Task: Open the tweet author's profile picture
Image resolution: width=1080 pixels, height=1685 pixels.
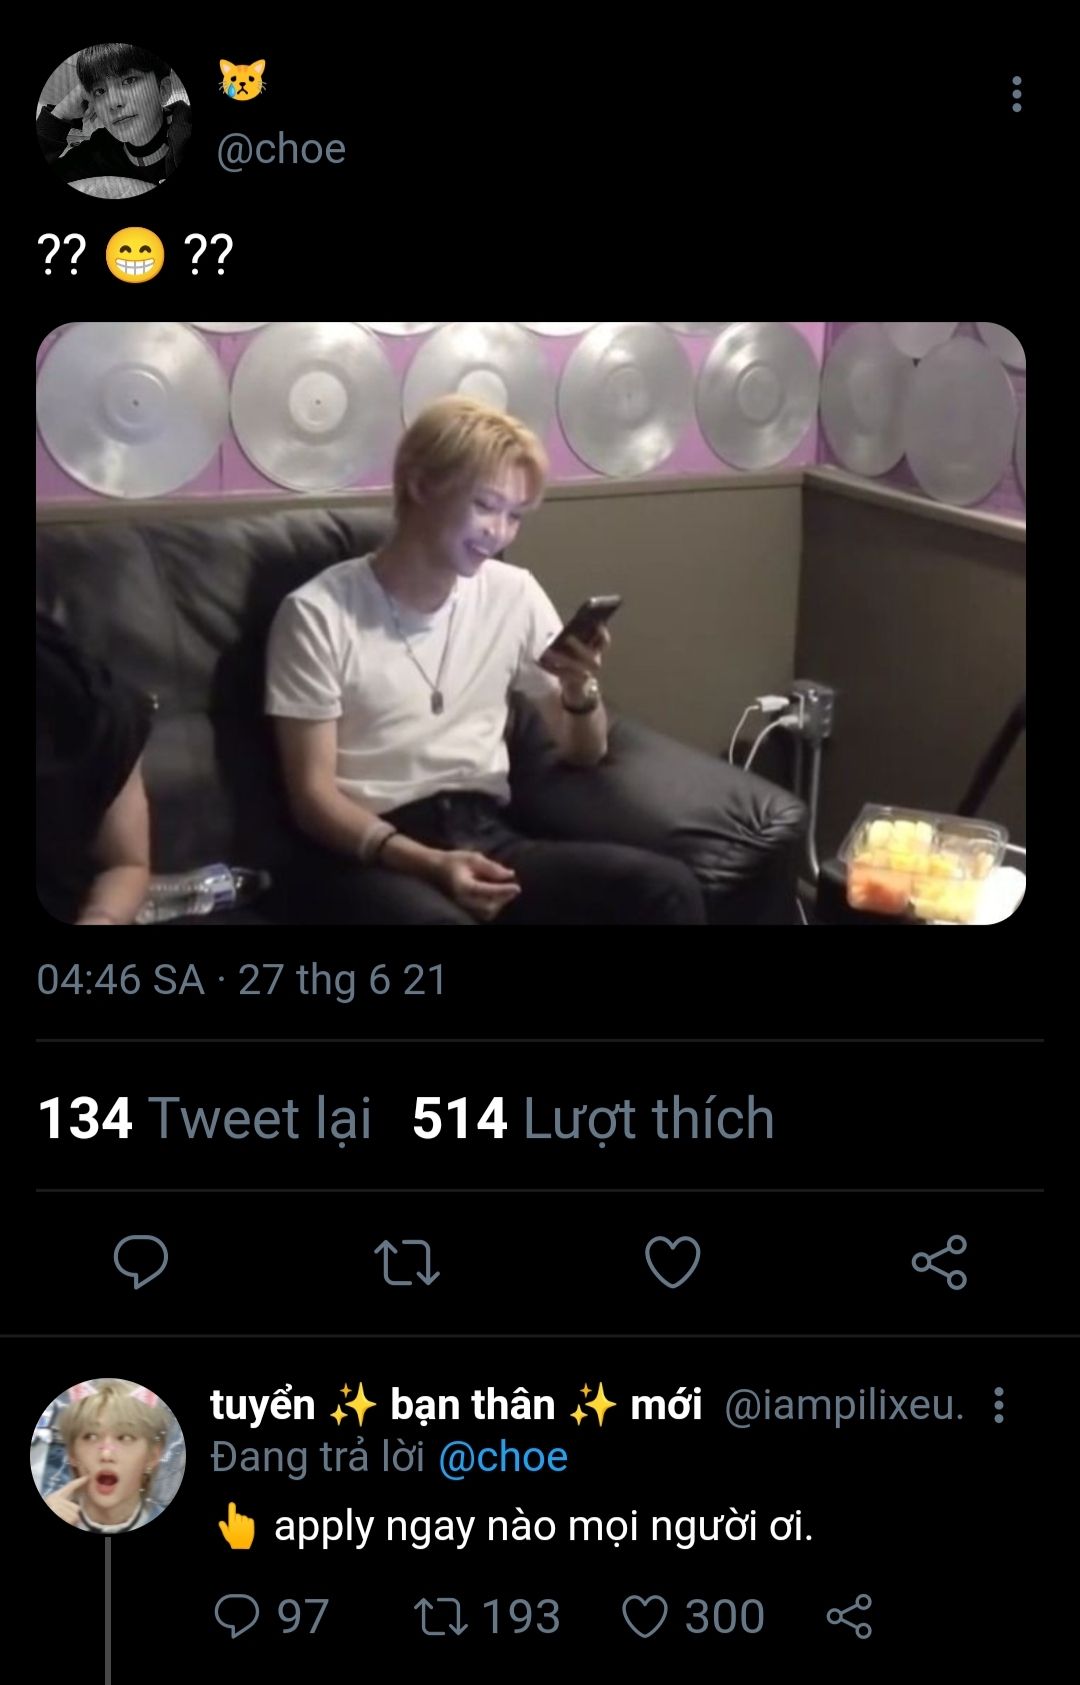Action: click(113, 120)
